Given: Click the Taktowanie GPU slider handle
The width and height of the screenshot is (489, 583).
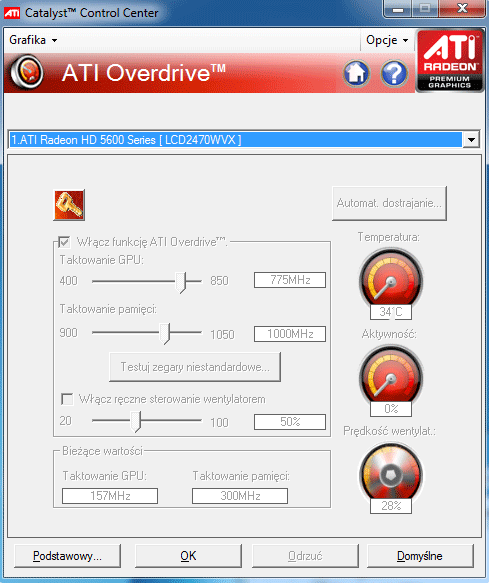Looking at the screenshot, I should tap(181, 282).
